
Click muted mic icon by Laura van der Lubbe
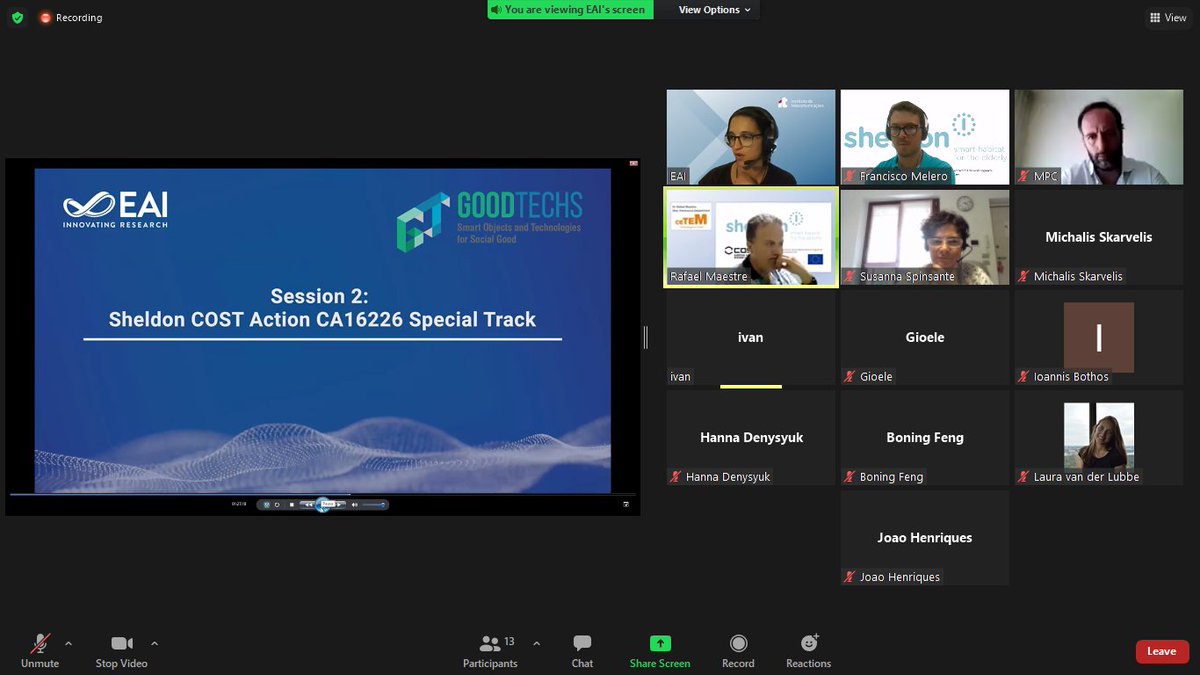coord(1024,476)
